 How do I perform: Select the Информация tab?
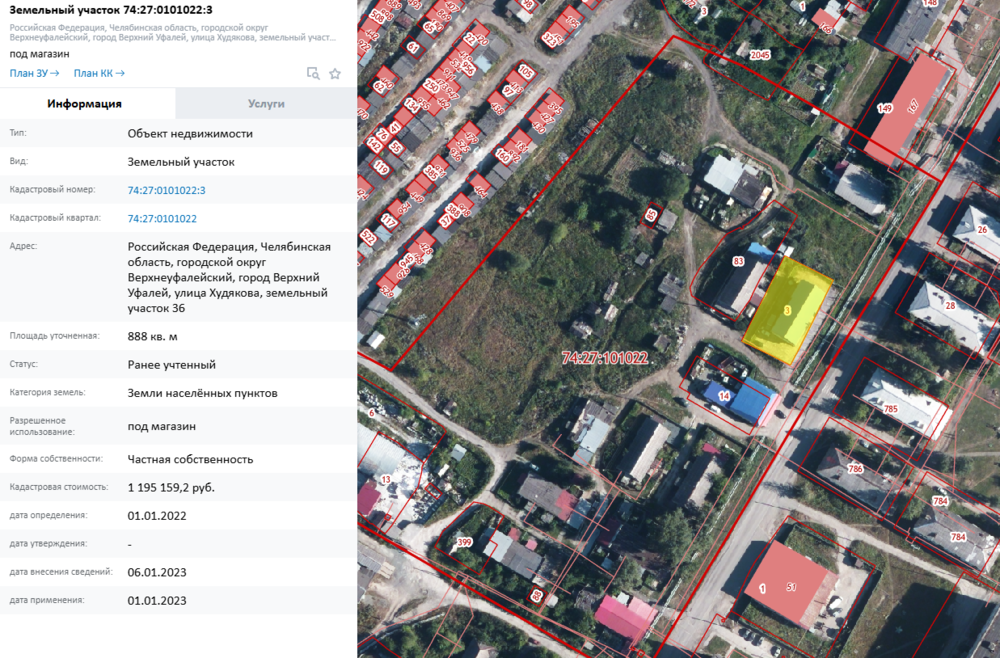pos(84,103)
